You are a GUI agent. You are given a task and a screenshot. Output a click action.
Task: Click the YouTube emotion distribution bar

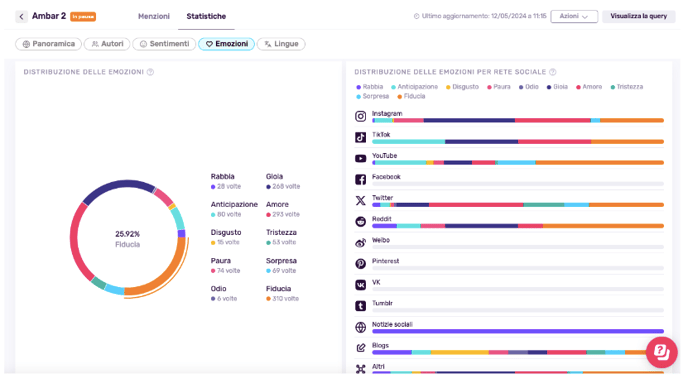point(518,163)
